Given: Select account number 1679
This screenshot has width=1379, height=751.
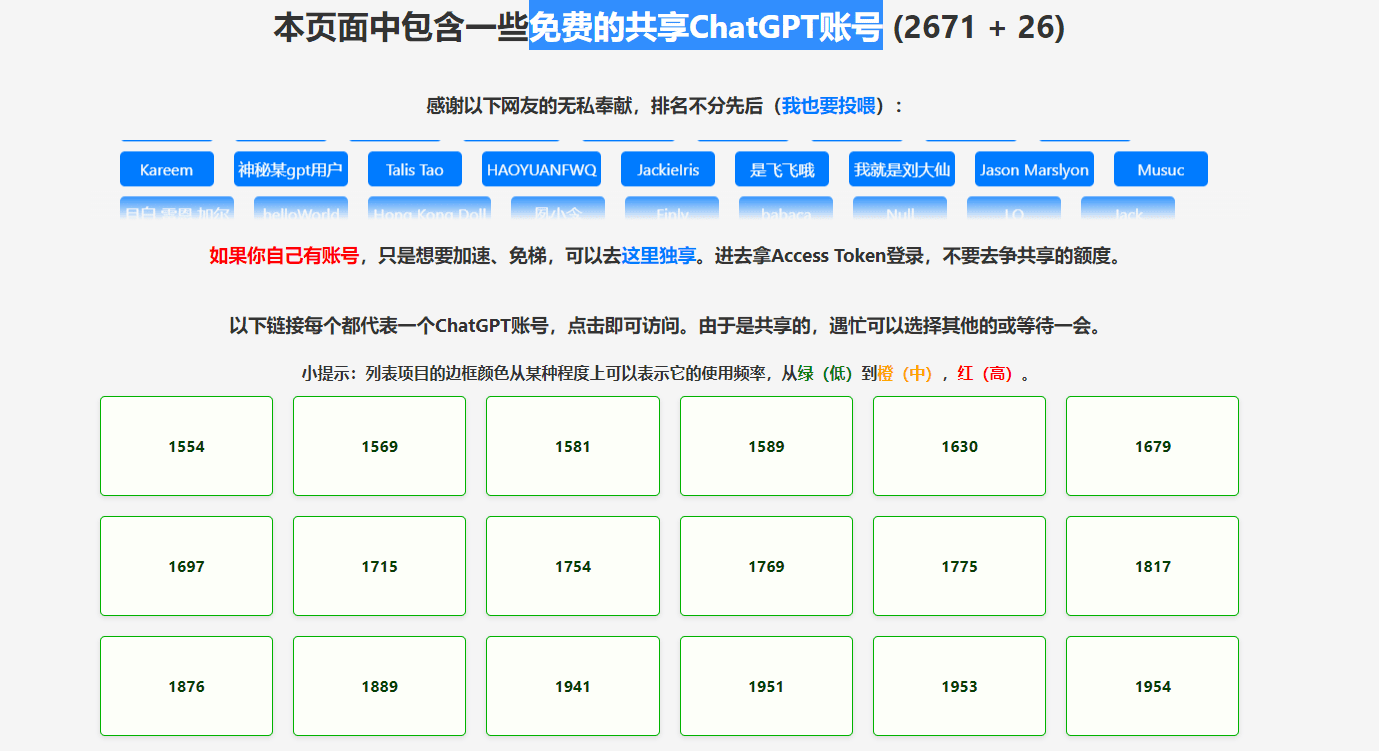Looking at the screenshot, I should click(1152, 446).
